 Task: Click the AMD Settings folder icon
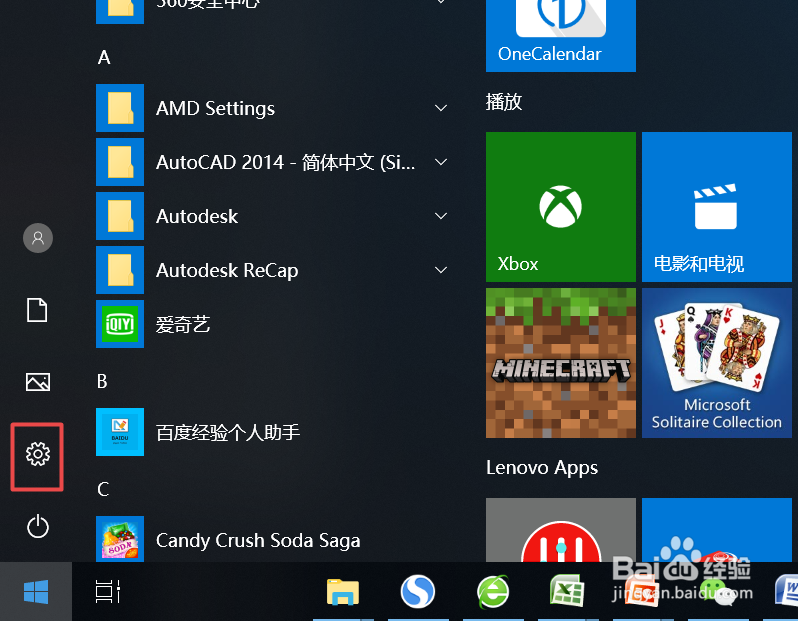[120, 108]
